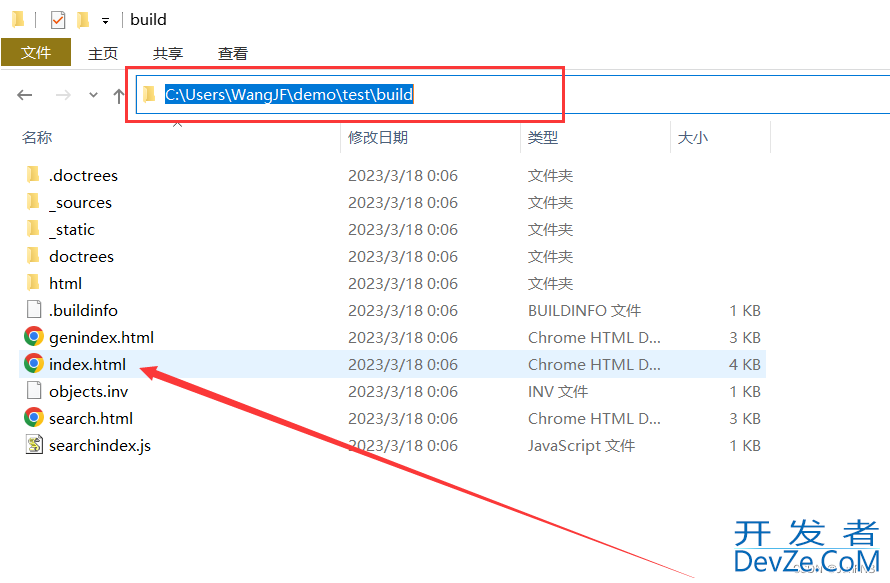
Task: Click the doctrees folder name
Action: coord(81,257)
